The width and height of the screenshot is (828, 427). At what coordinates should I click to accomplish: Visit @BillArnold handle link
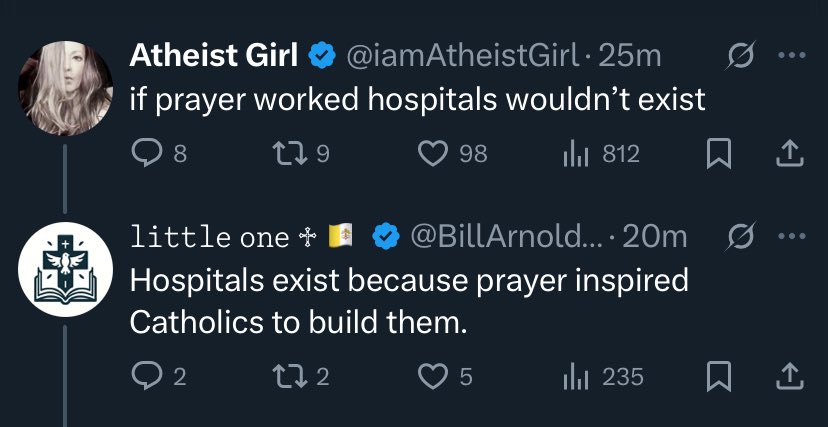[506, 236]
